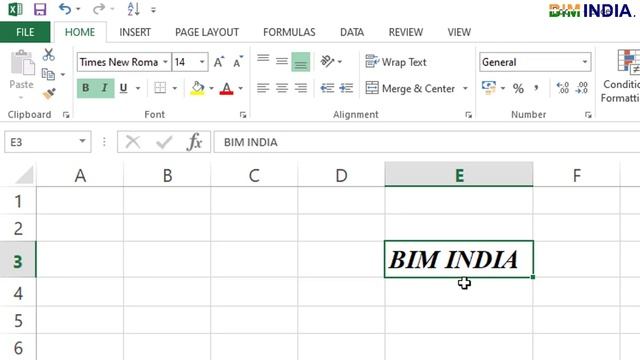Click the Paste clipboard icon

(22, 63)
